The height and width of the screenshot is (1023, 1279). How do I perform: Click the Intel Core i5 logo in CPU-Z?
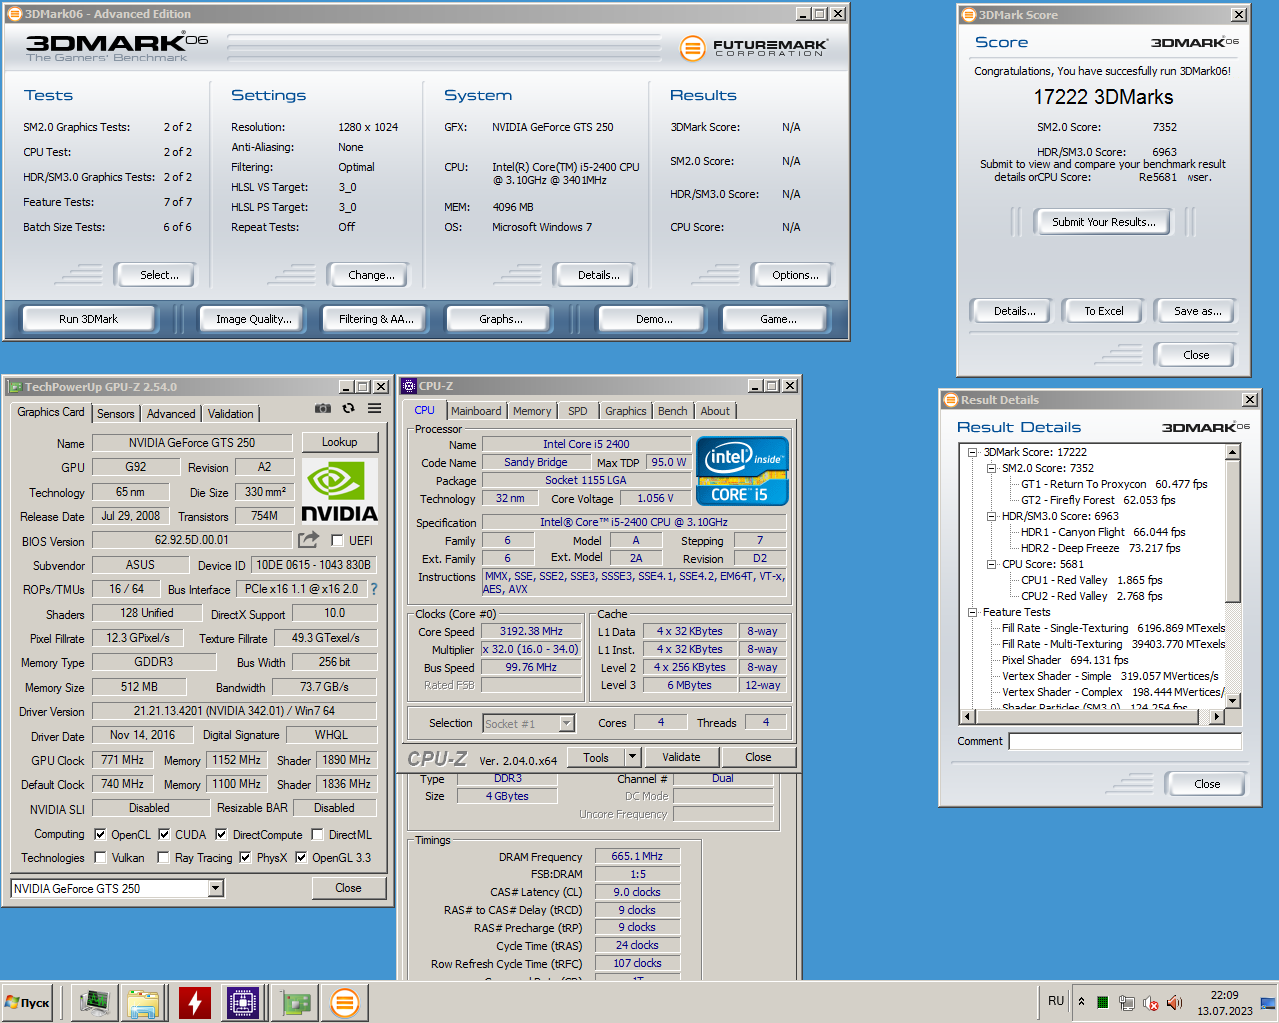742,470
